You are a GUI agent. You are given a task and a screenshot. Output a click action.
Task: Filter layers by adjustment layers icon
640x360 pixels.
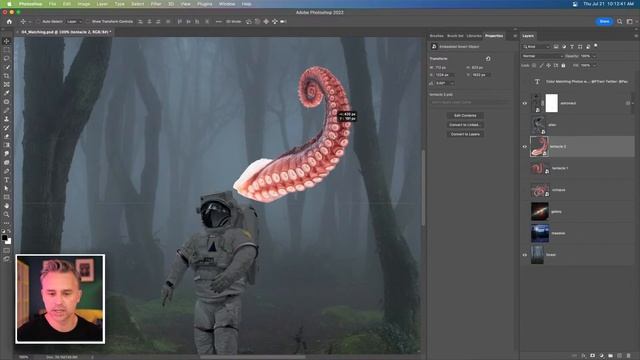(564, 47)
